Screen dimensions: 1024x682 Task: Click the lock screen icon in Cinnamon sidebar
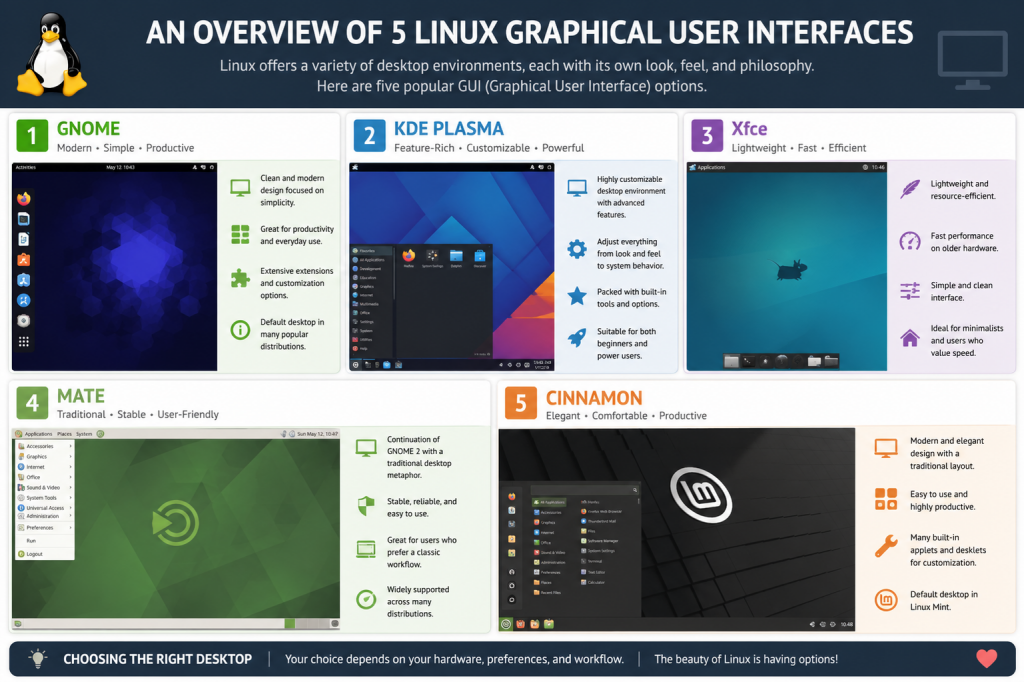[512, 572]
